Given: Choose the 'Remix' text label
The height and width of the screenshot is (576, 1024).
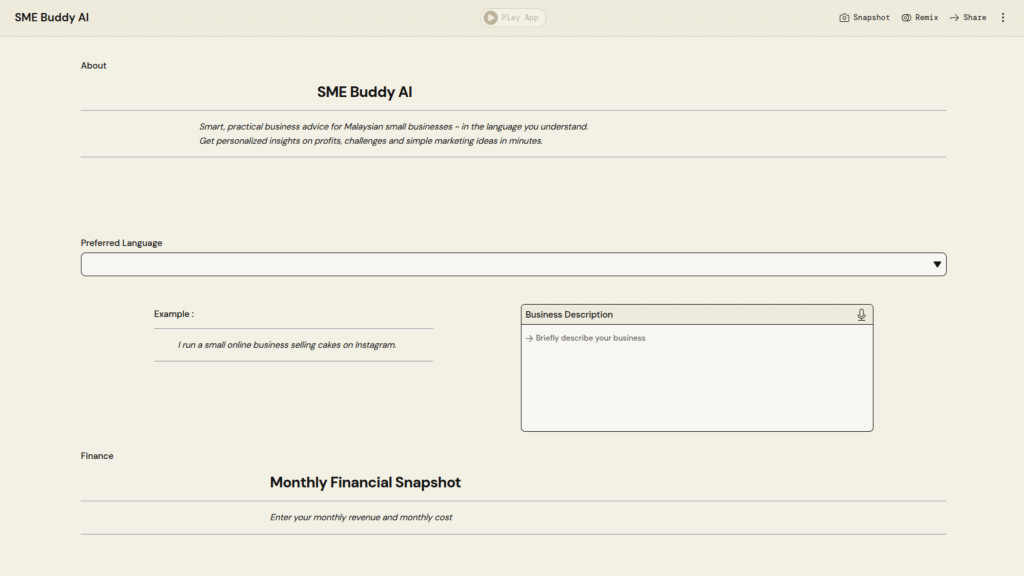Looking at the screenshot, I should coord(926,18).
